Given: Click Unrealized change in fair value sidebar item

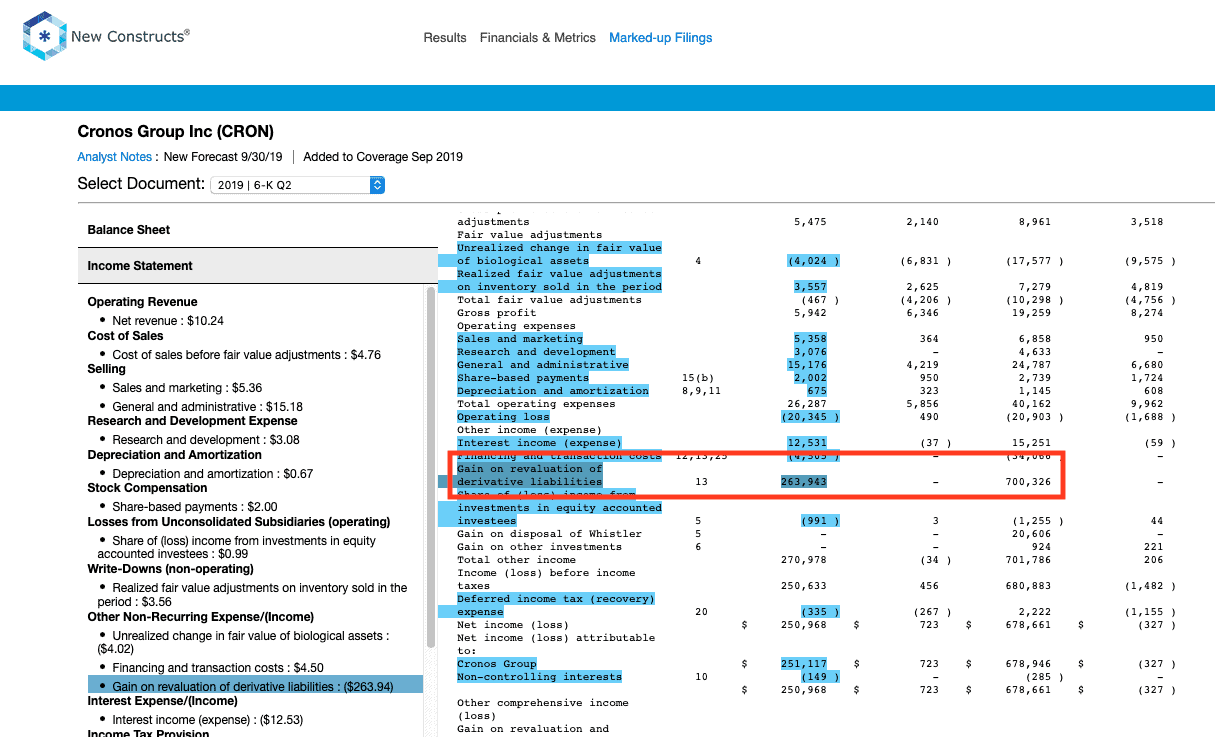Looking at the screenshot, I should pos(243,642).
